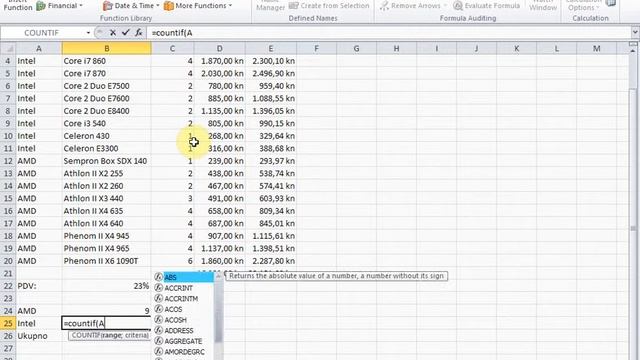Select column B header

point(107,49)
